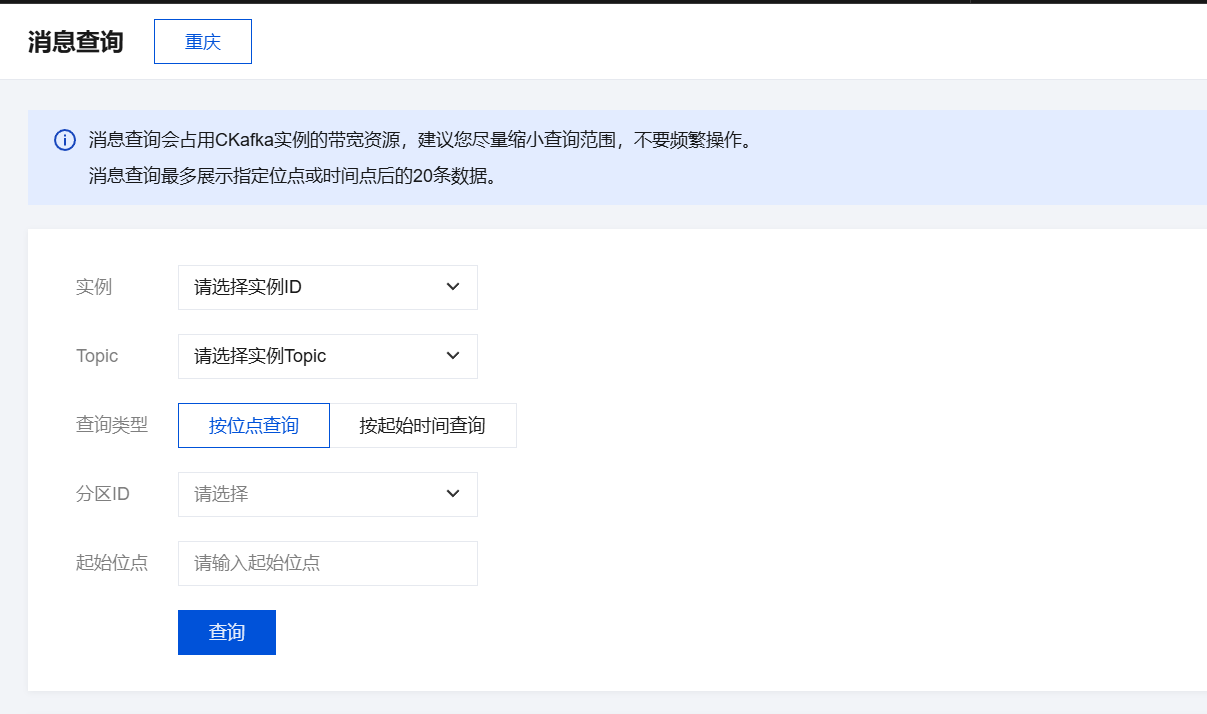1207x714 pixels.
Task: Open the 分区ID 请选择 dropdown
Action: [x=310, y=494]
